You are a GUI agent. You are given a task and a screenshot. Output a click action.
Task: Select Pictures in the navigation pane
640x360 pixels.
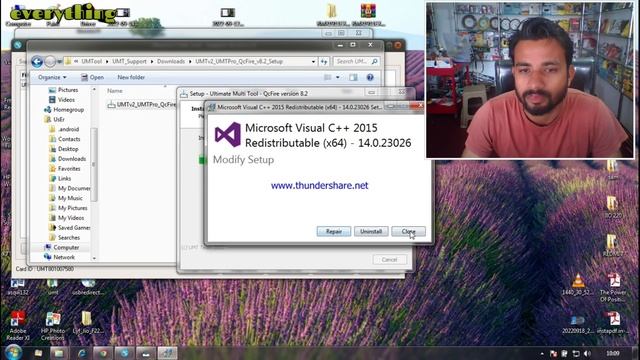[x=63, y=90]
